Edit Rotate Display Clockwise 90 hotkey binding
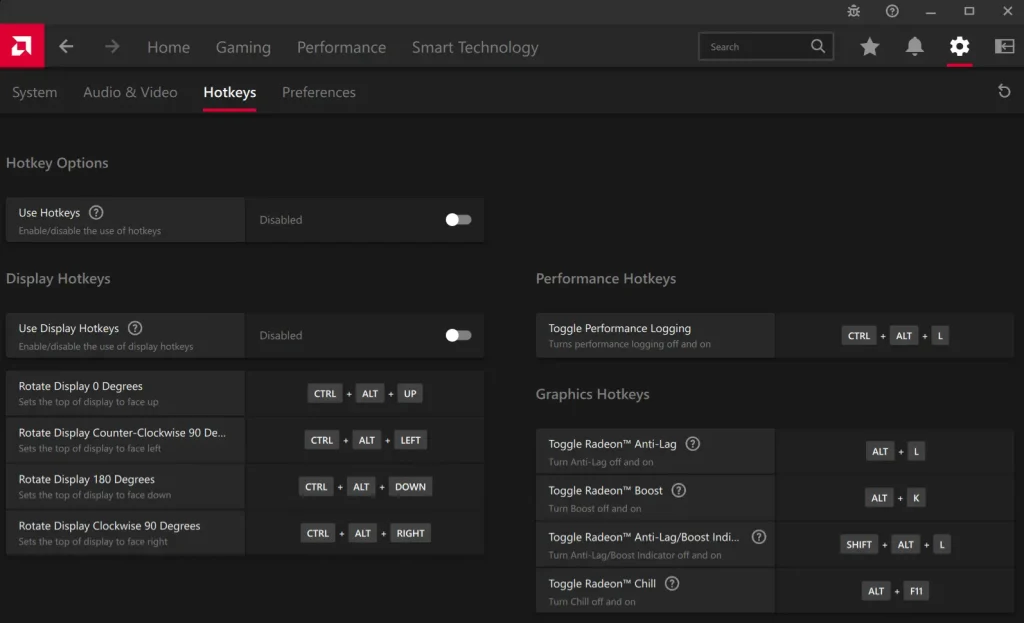Screen dimensions: 1024x623 point(364,533)
